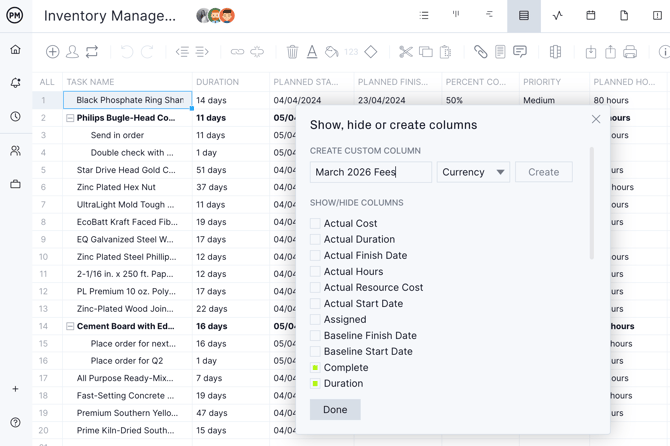Open notifications bell in sidebar

(15, 82)
